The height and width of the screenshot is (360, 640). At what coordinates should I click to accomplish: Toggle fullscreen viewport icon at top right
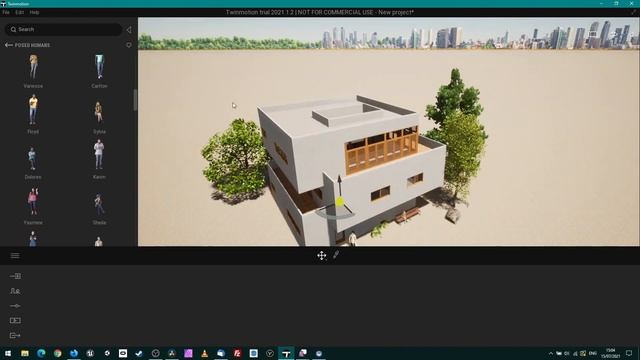pyautogui.click(x=633, y=12)
